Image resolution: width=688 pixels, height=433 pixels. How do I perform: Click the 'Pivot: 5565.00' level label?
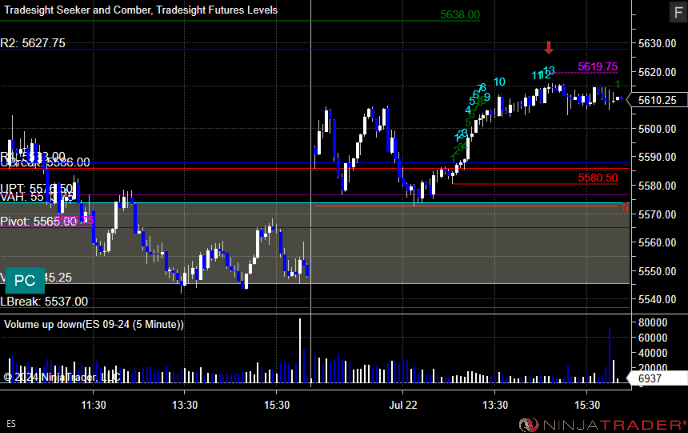[x=39, y=222]
